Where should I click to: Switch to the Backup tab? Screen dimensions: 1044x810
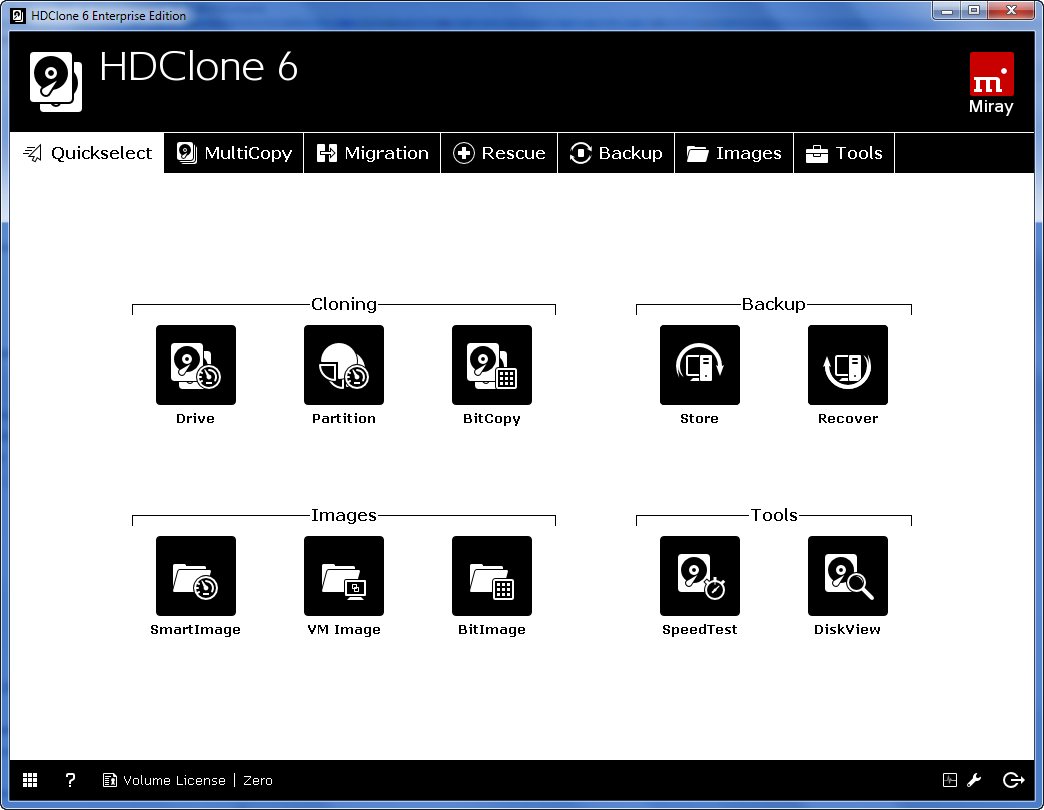(616, 153)
